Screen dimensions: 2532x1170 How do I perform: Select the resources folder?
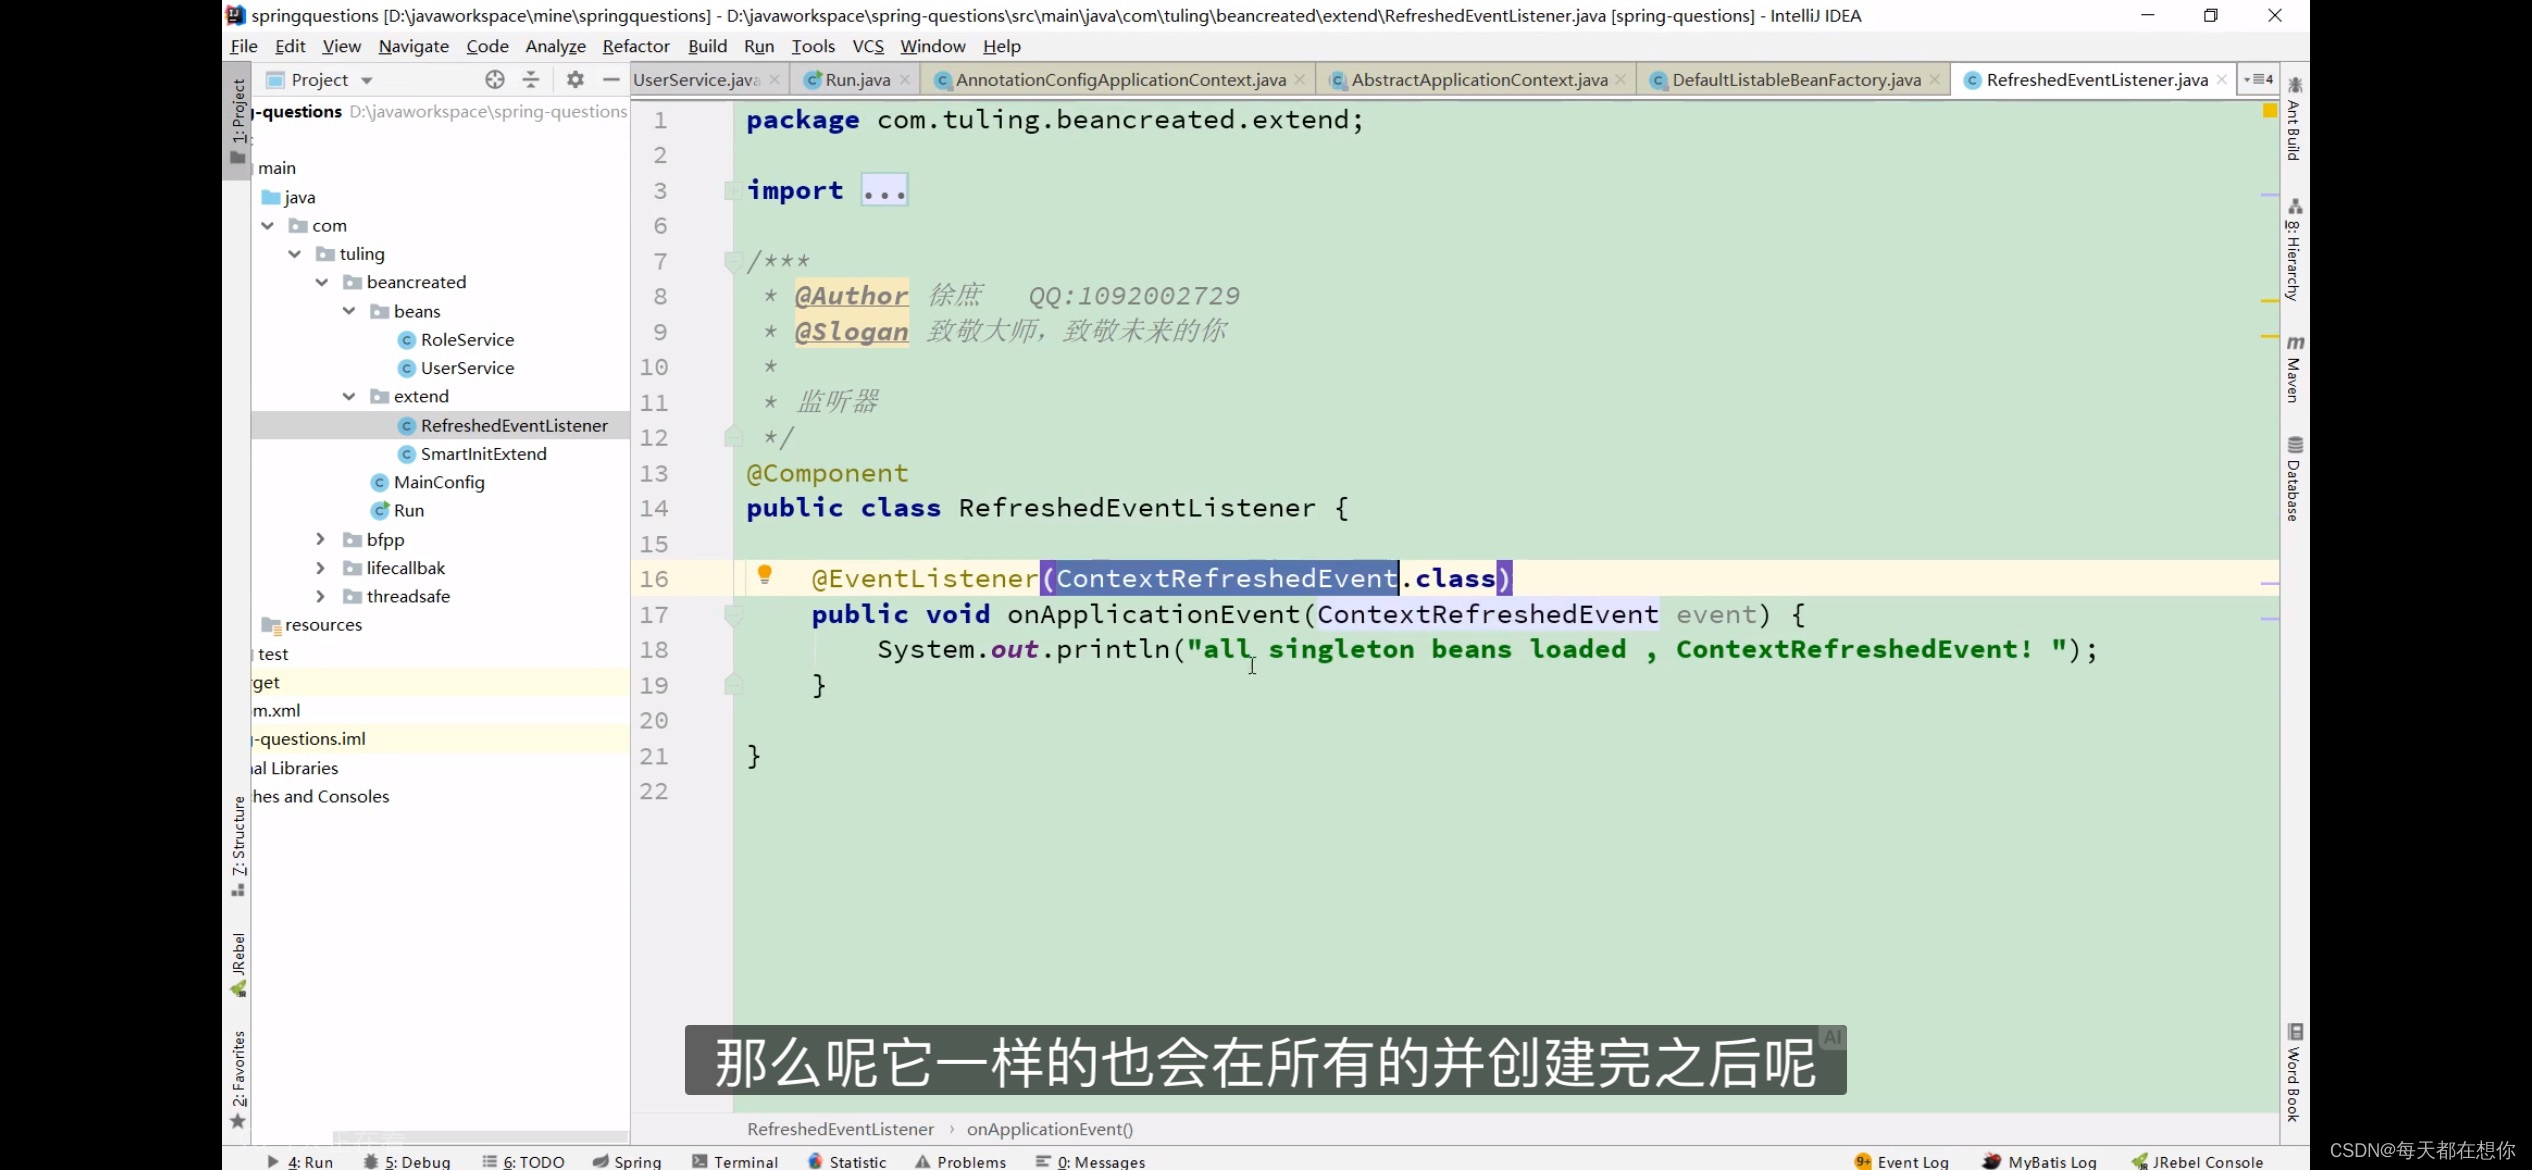coord(323,625)
